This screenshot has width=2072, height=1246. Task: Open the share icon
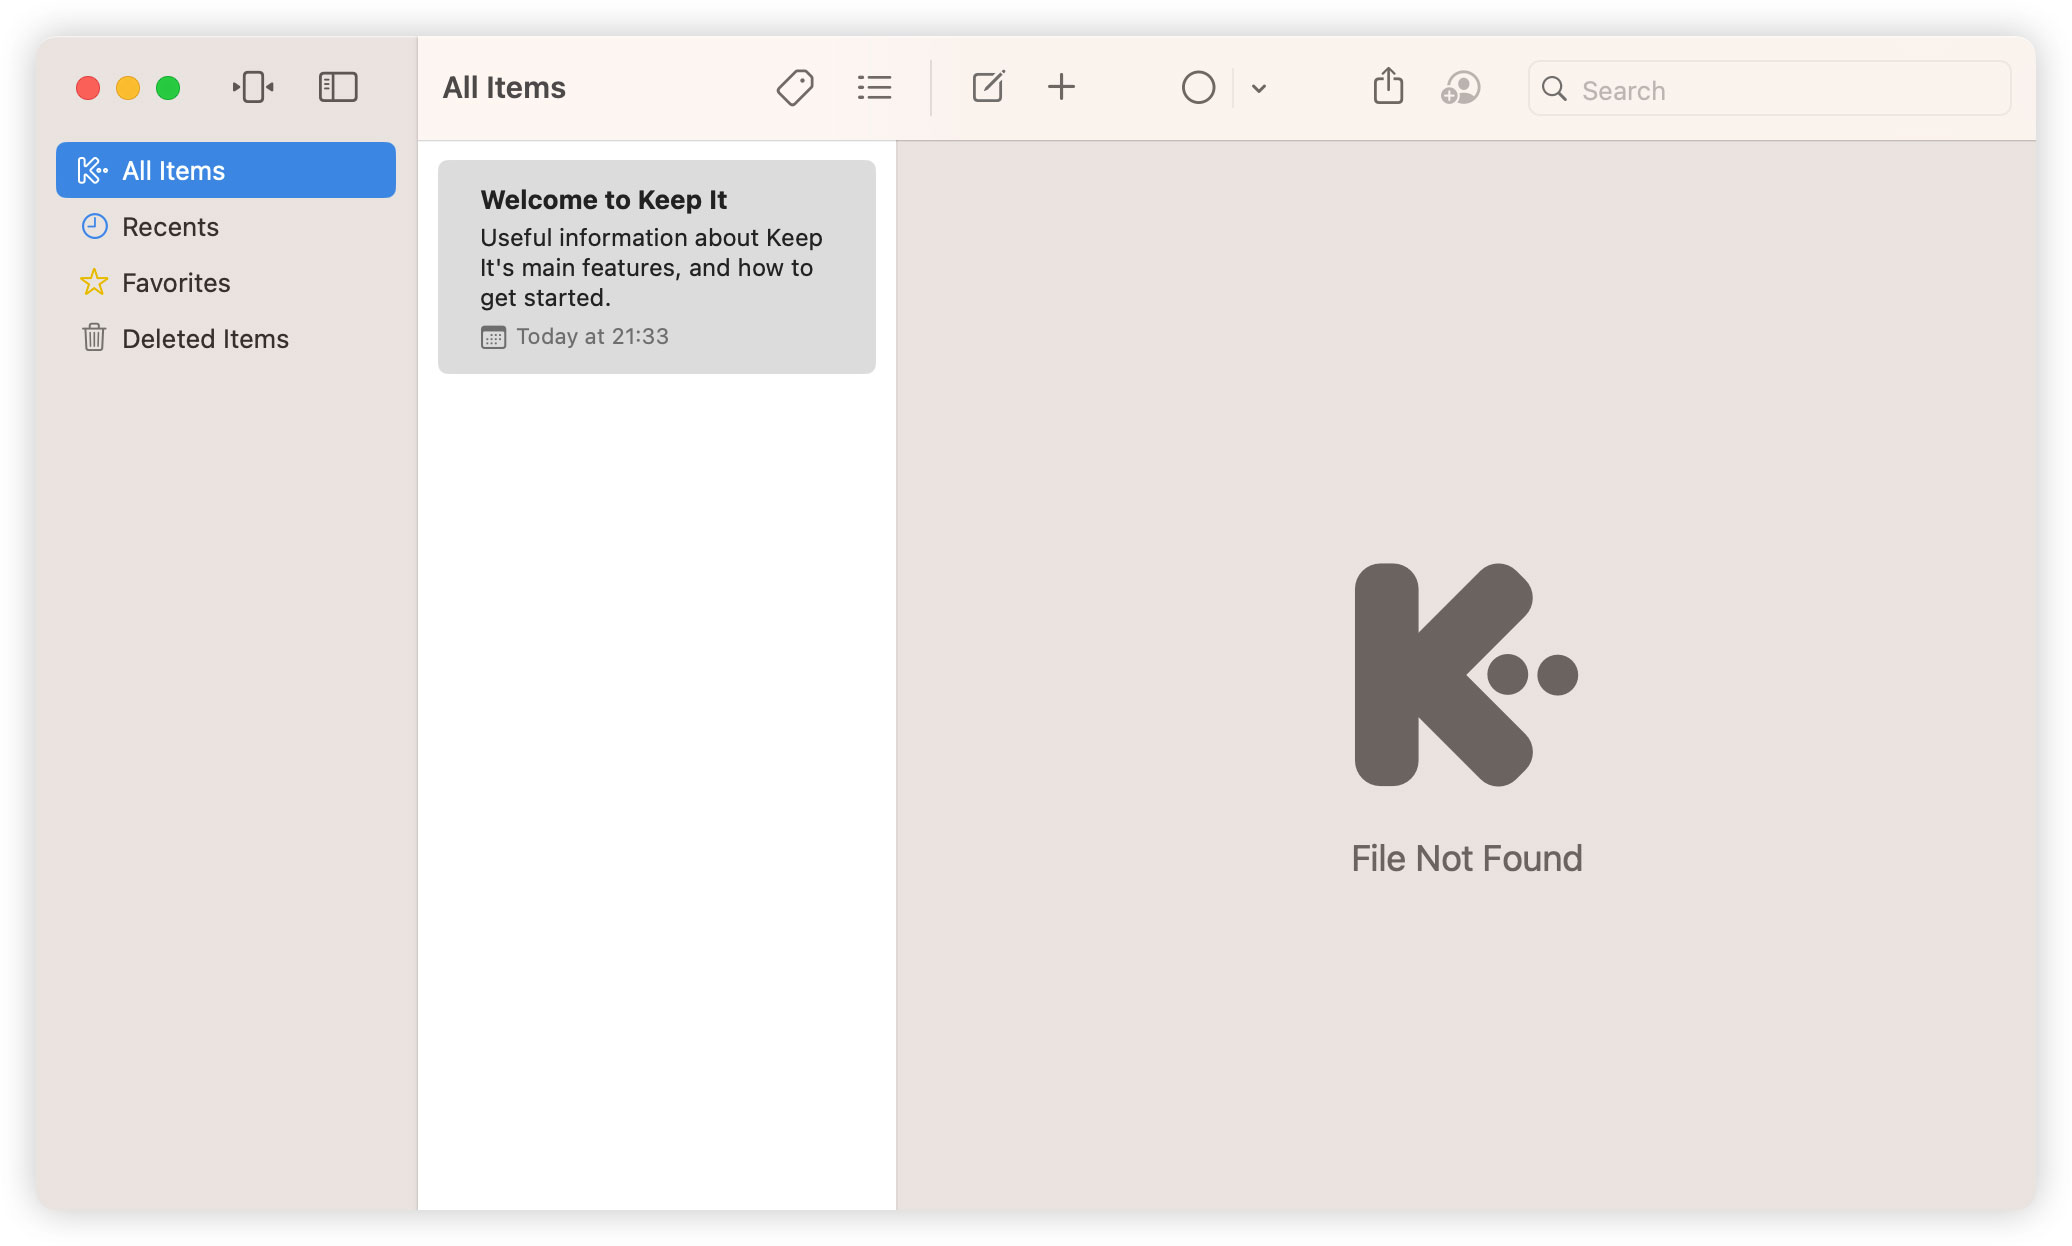click(1388, 86)
